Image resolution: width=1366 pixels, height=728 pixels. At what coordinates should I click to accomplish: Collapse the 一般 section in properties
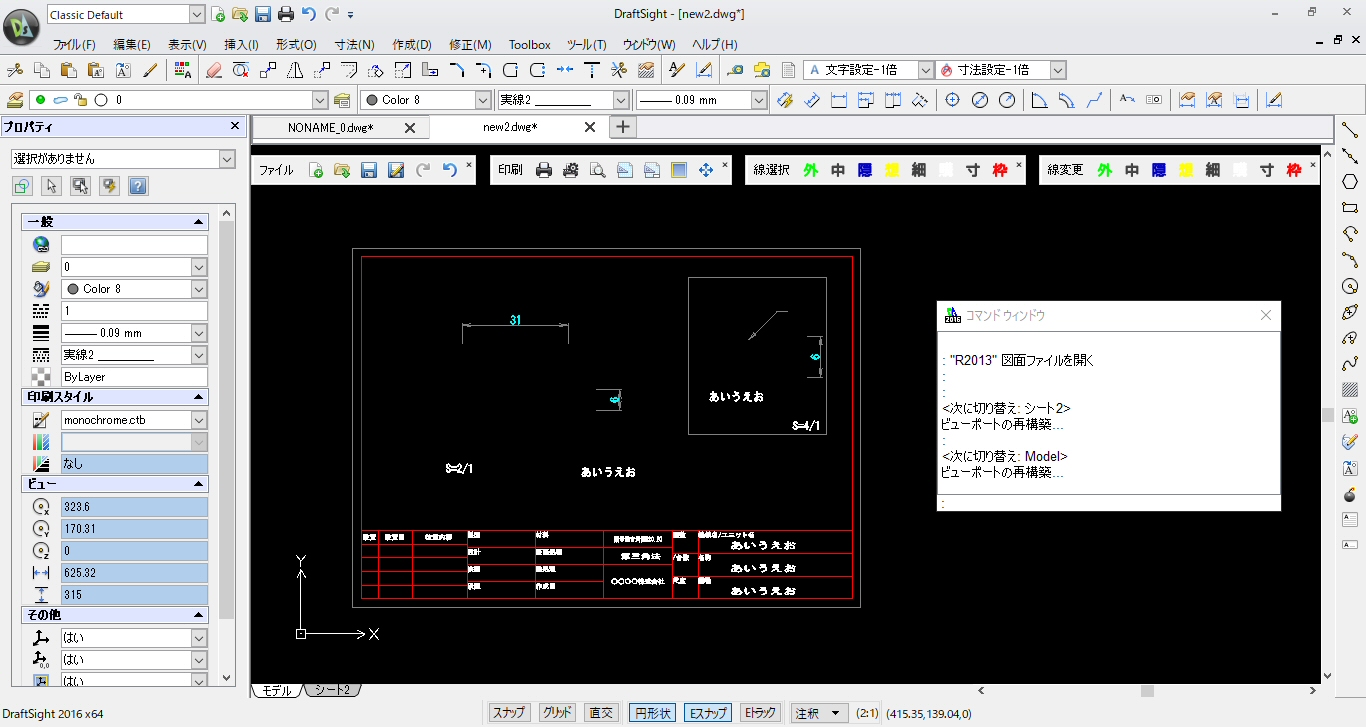pos(199,223)
